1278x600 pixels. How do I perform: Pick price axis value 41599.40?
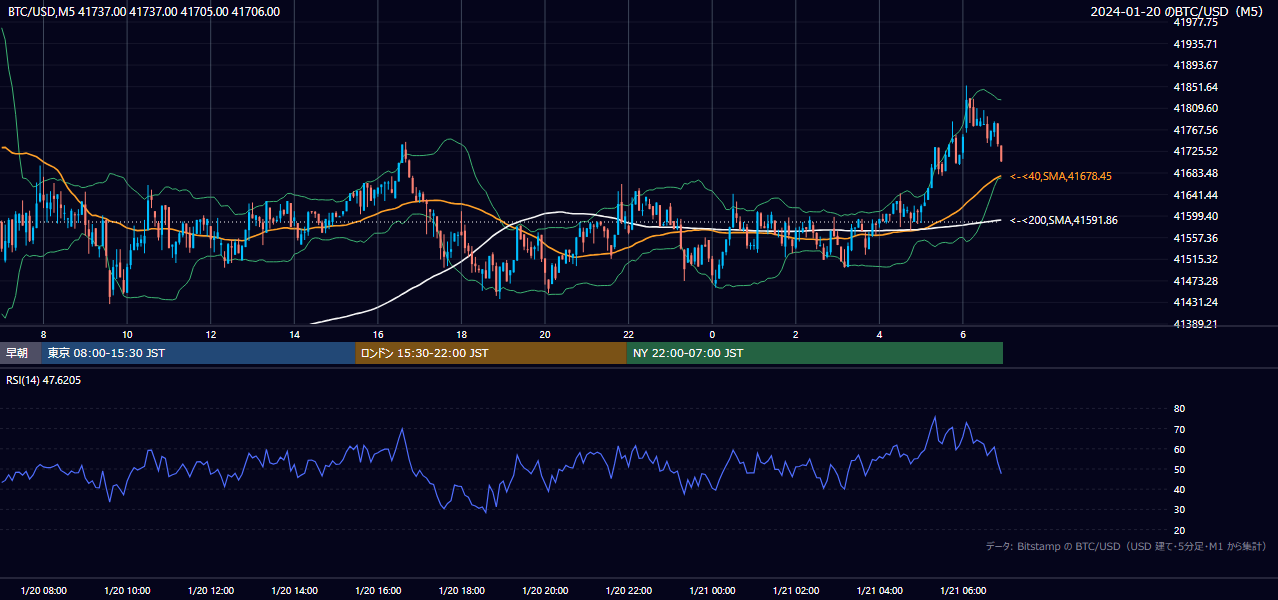(1195, 216)
